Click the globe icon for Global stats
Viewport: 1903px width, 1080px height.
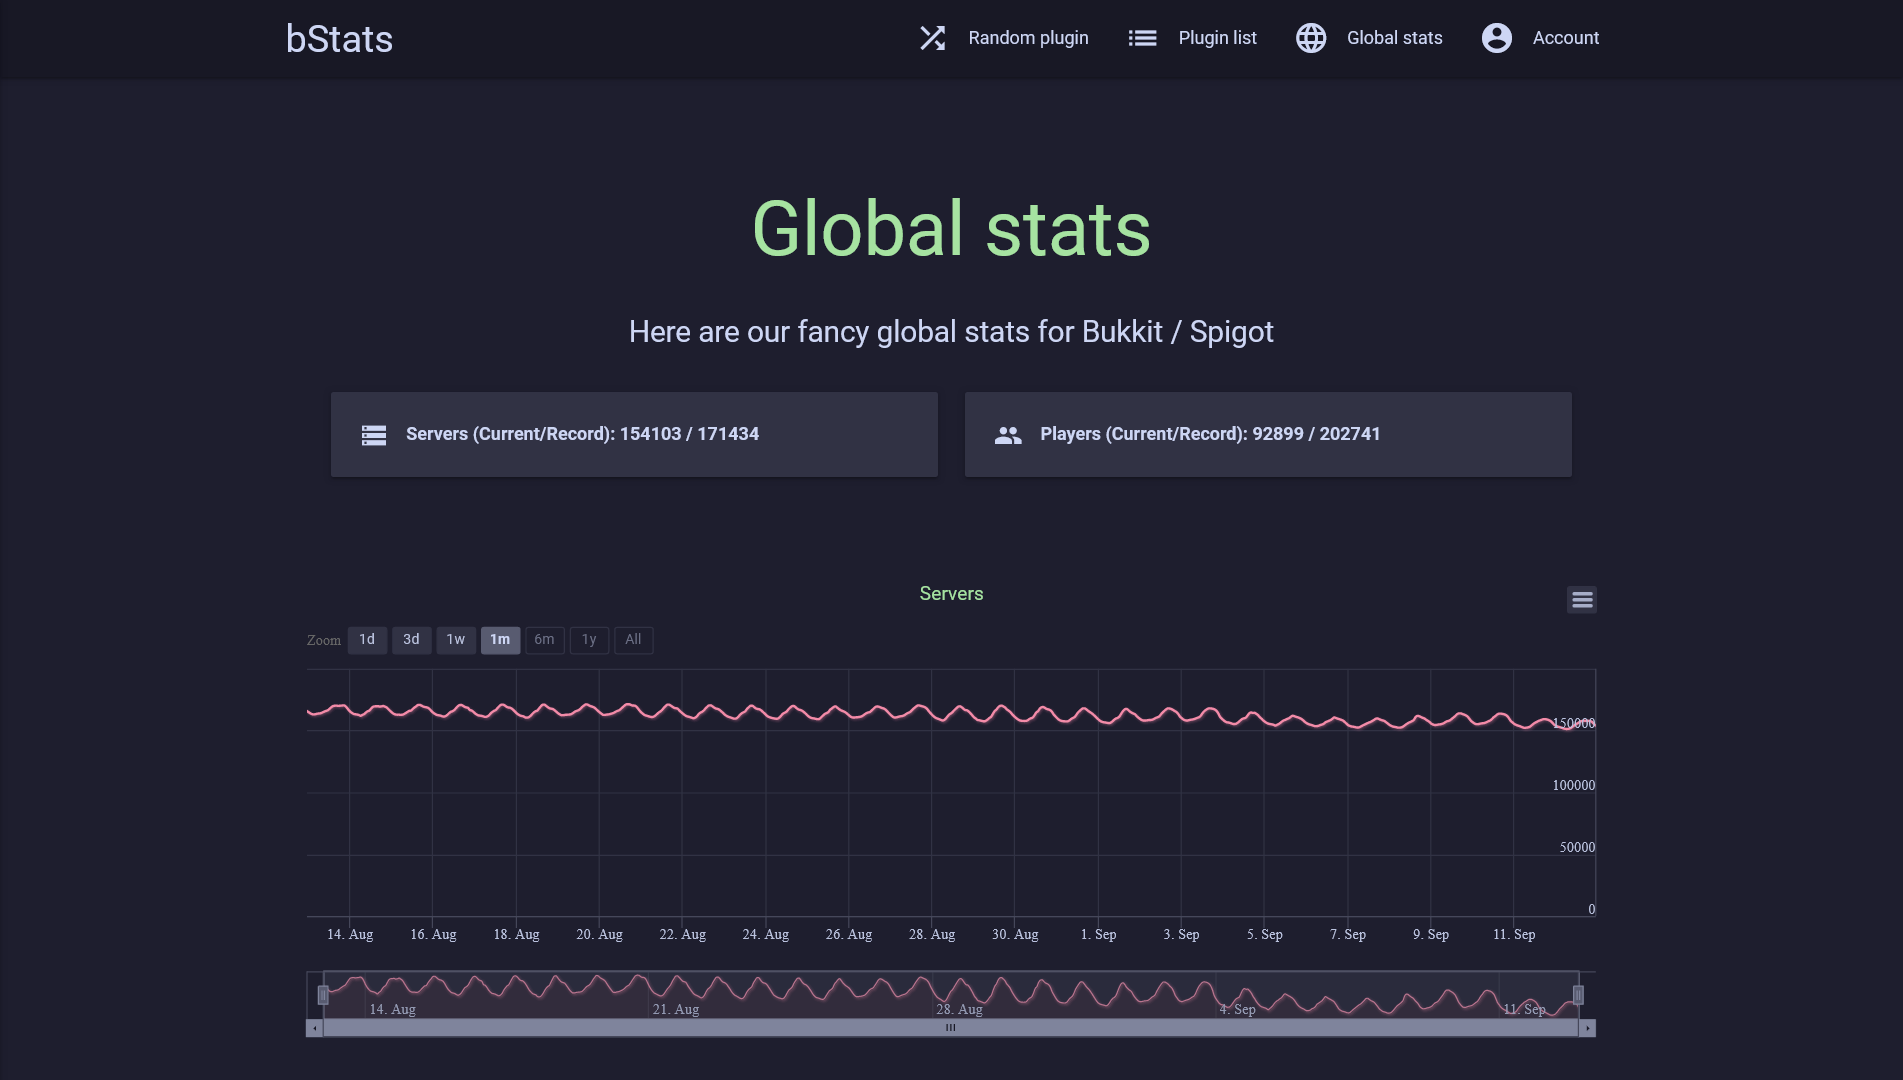click(x=1311, y=38)
